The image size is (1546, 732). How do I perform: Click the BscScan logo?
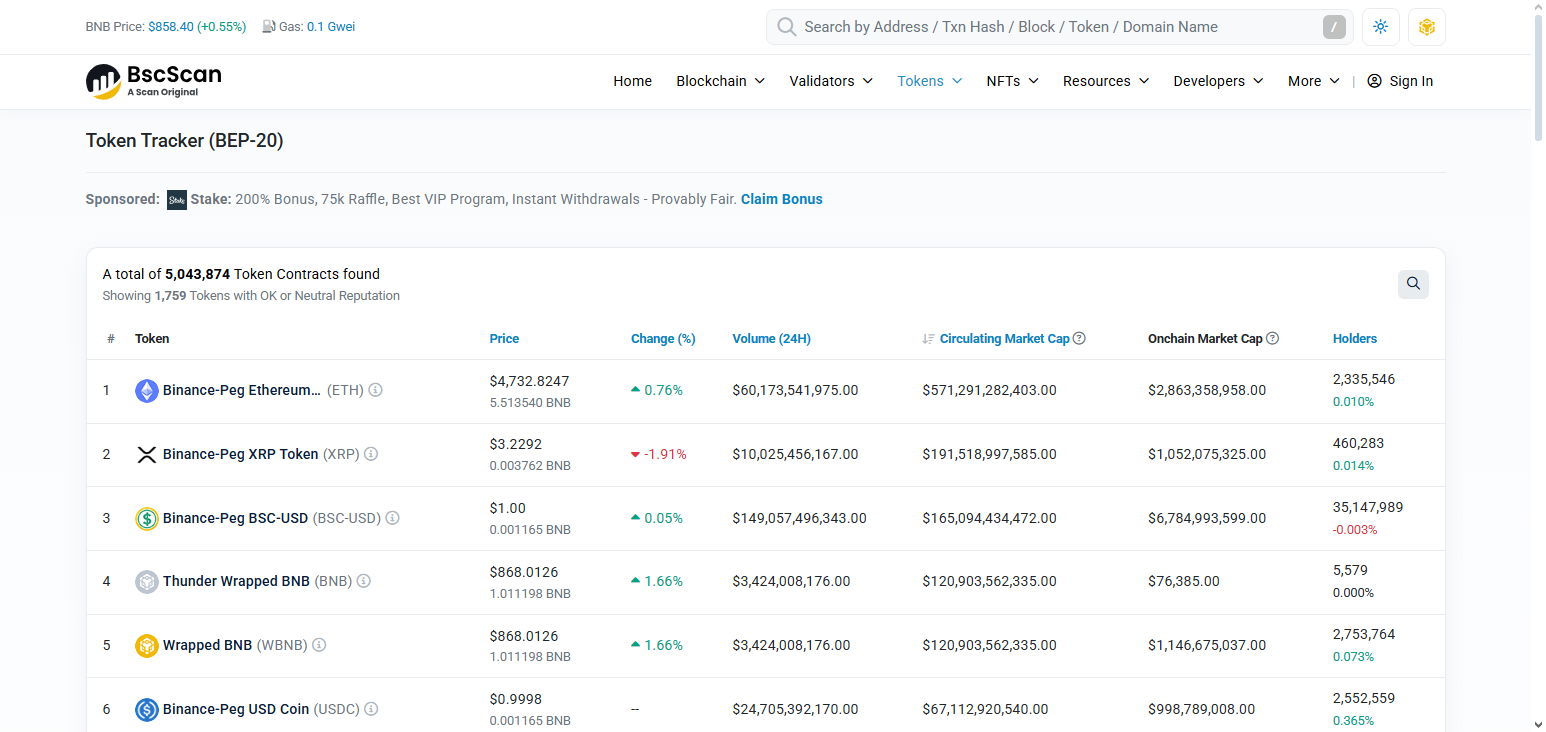(x=152, y=81)
